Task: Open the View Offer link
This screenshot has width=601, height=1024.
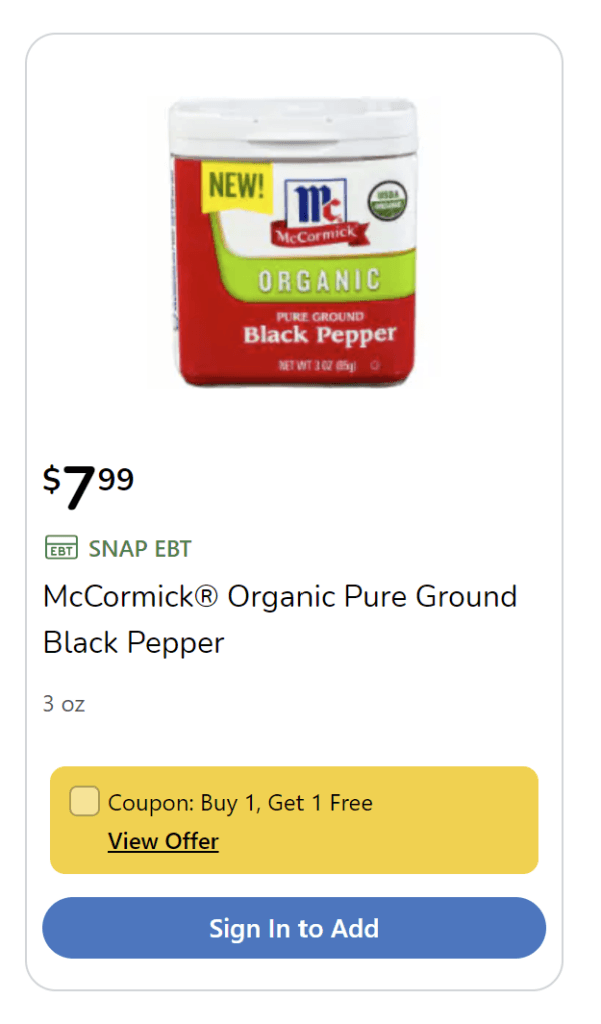Action: [x=163, y=841]
